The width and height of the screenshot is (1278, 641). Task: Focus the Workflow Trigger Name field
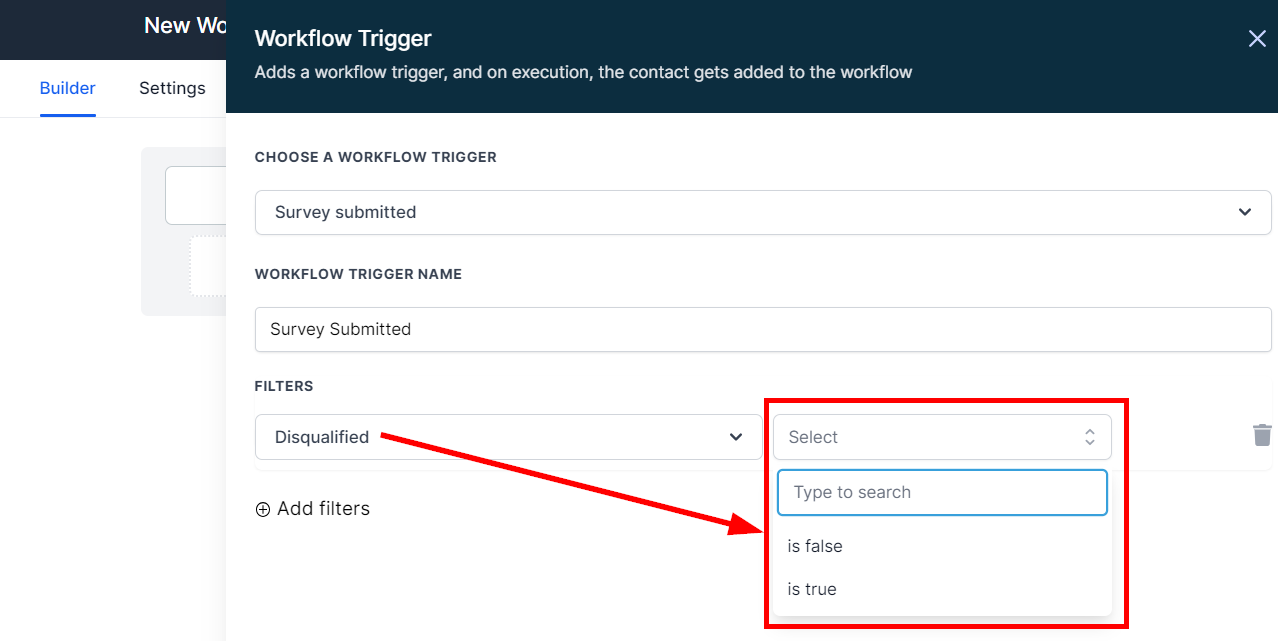(x=762, y=329)
